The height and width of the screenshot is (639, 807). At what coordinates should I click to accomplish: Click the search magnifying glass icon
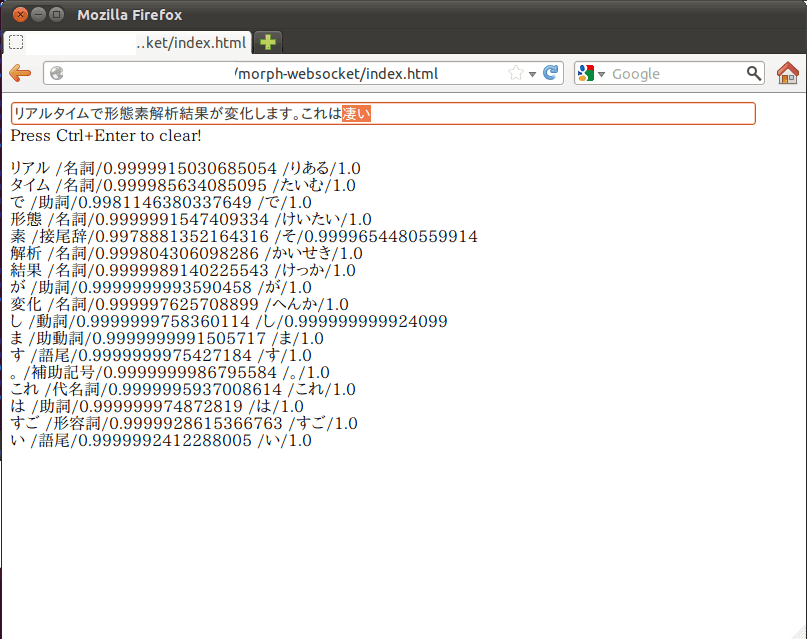tap(754, 74)
